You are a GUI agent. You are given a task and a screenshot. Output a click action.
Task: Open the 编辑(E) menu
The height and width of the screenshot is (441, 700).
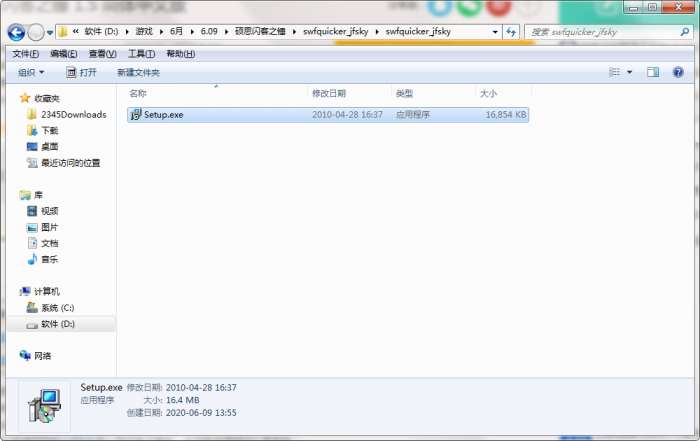coord(64,54)
